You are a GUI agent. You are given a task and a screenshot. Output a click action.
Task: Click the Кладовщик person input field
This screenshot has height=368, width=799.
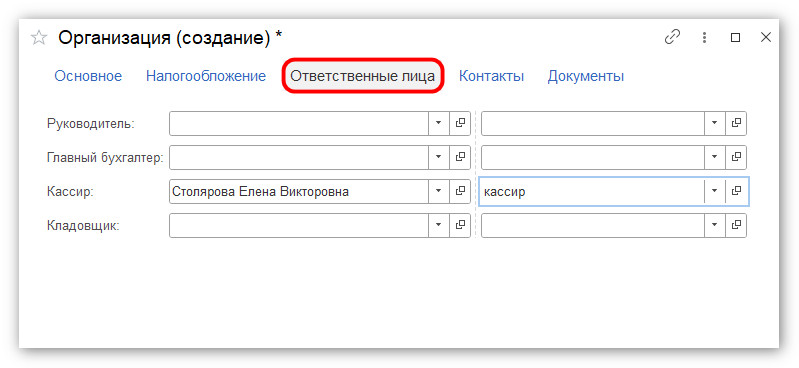point(299,225)
